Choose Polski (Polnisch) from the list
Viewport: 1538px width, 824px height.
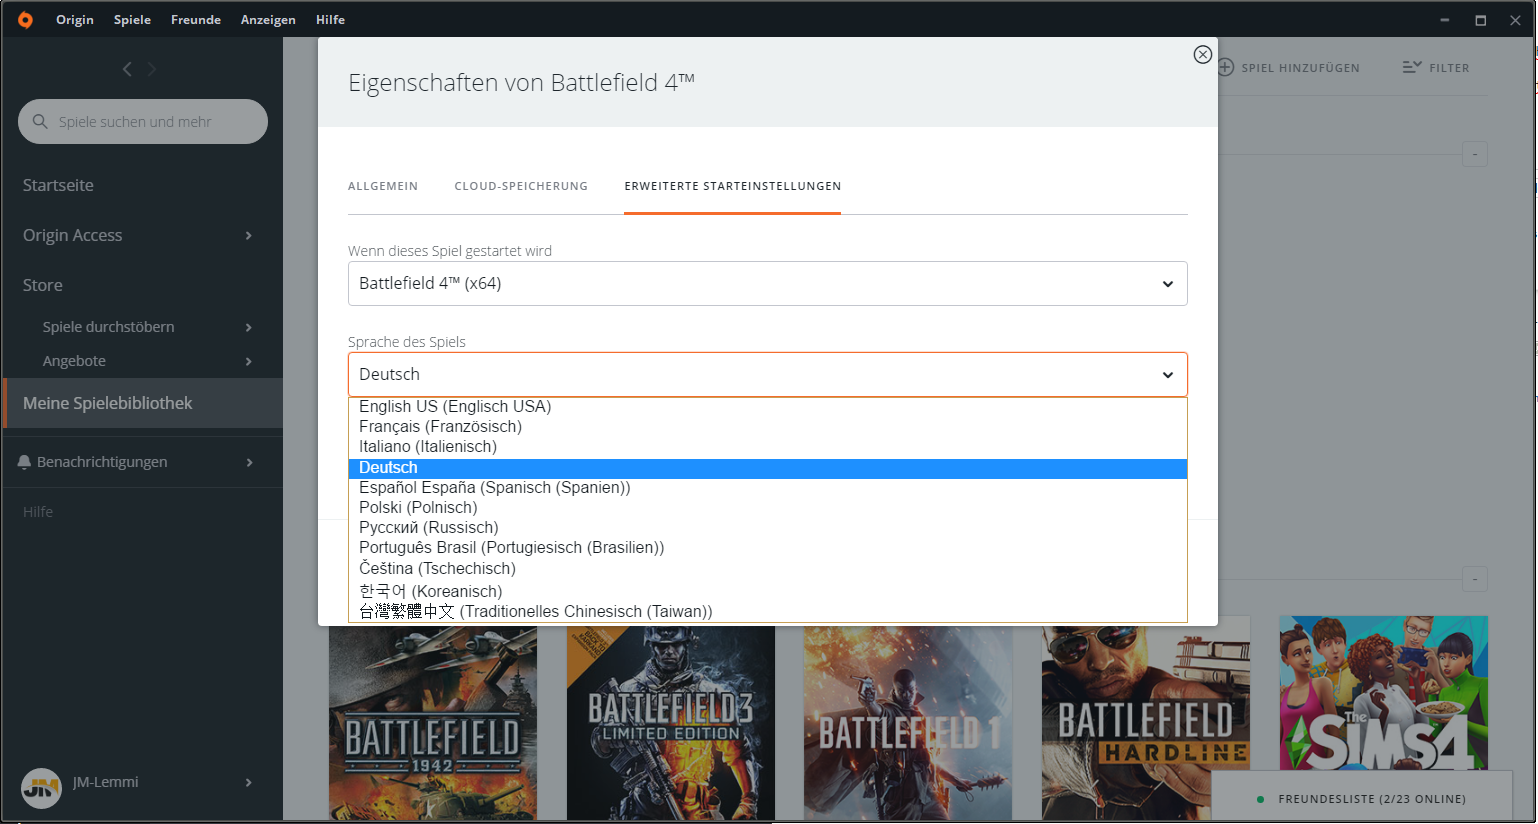click(418, 508)
